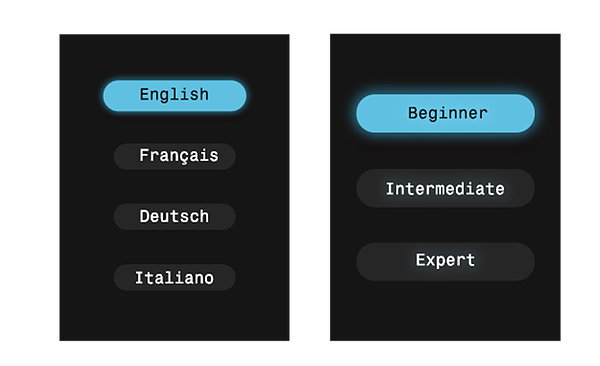This screenshot has height=366, width=600.
Task: Click the Italian language entry
Action: point(174,277)
